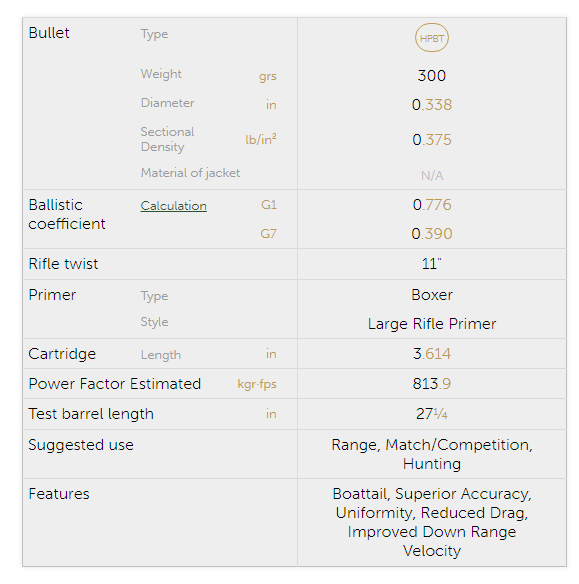Open the ballistic coefficient Calculation link
Viewport: 579px width, 584px height.
174,206
